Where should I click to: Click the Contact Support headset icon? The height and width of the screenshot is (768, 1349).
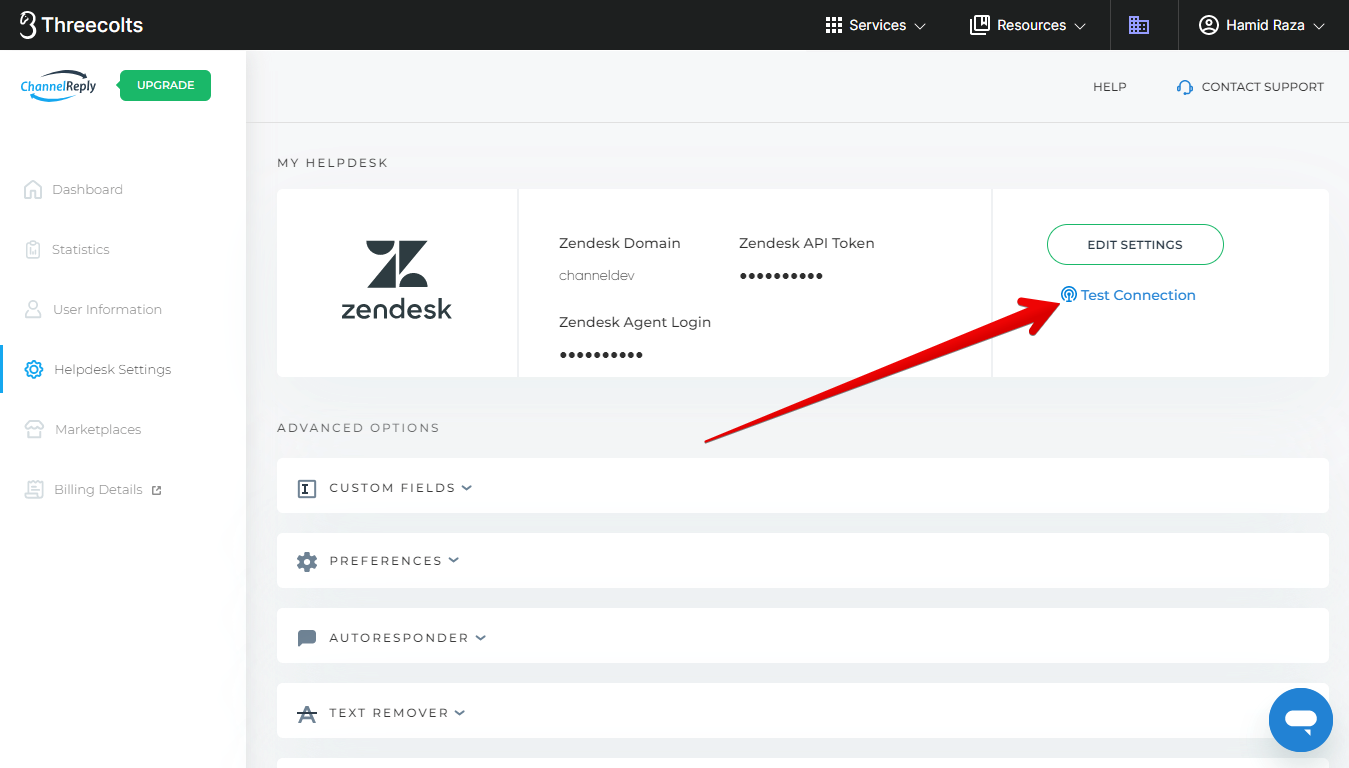pyautogui.click(x=1185, y=87)
